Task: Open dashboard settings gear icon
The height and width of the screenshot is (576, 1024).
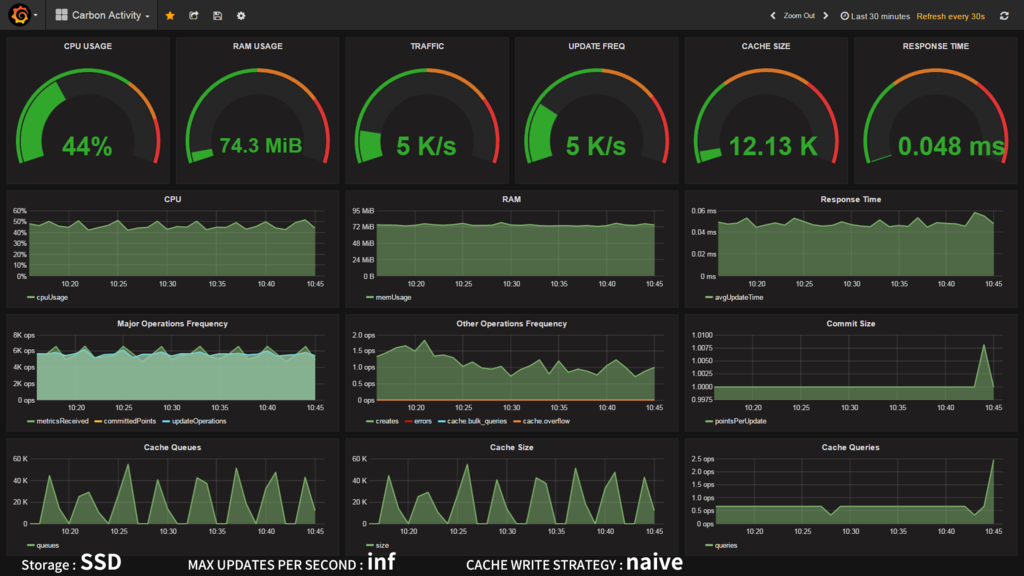Action: click(241, 16)
